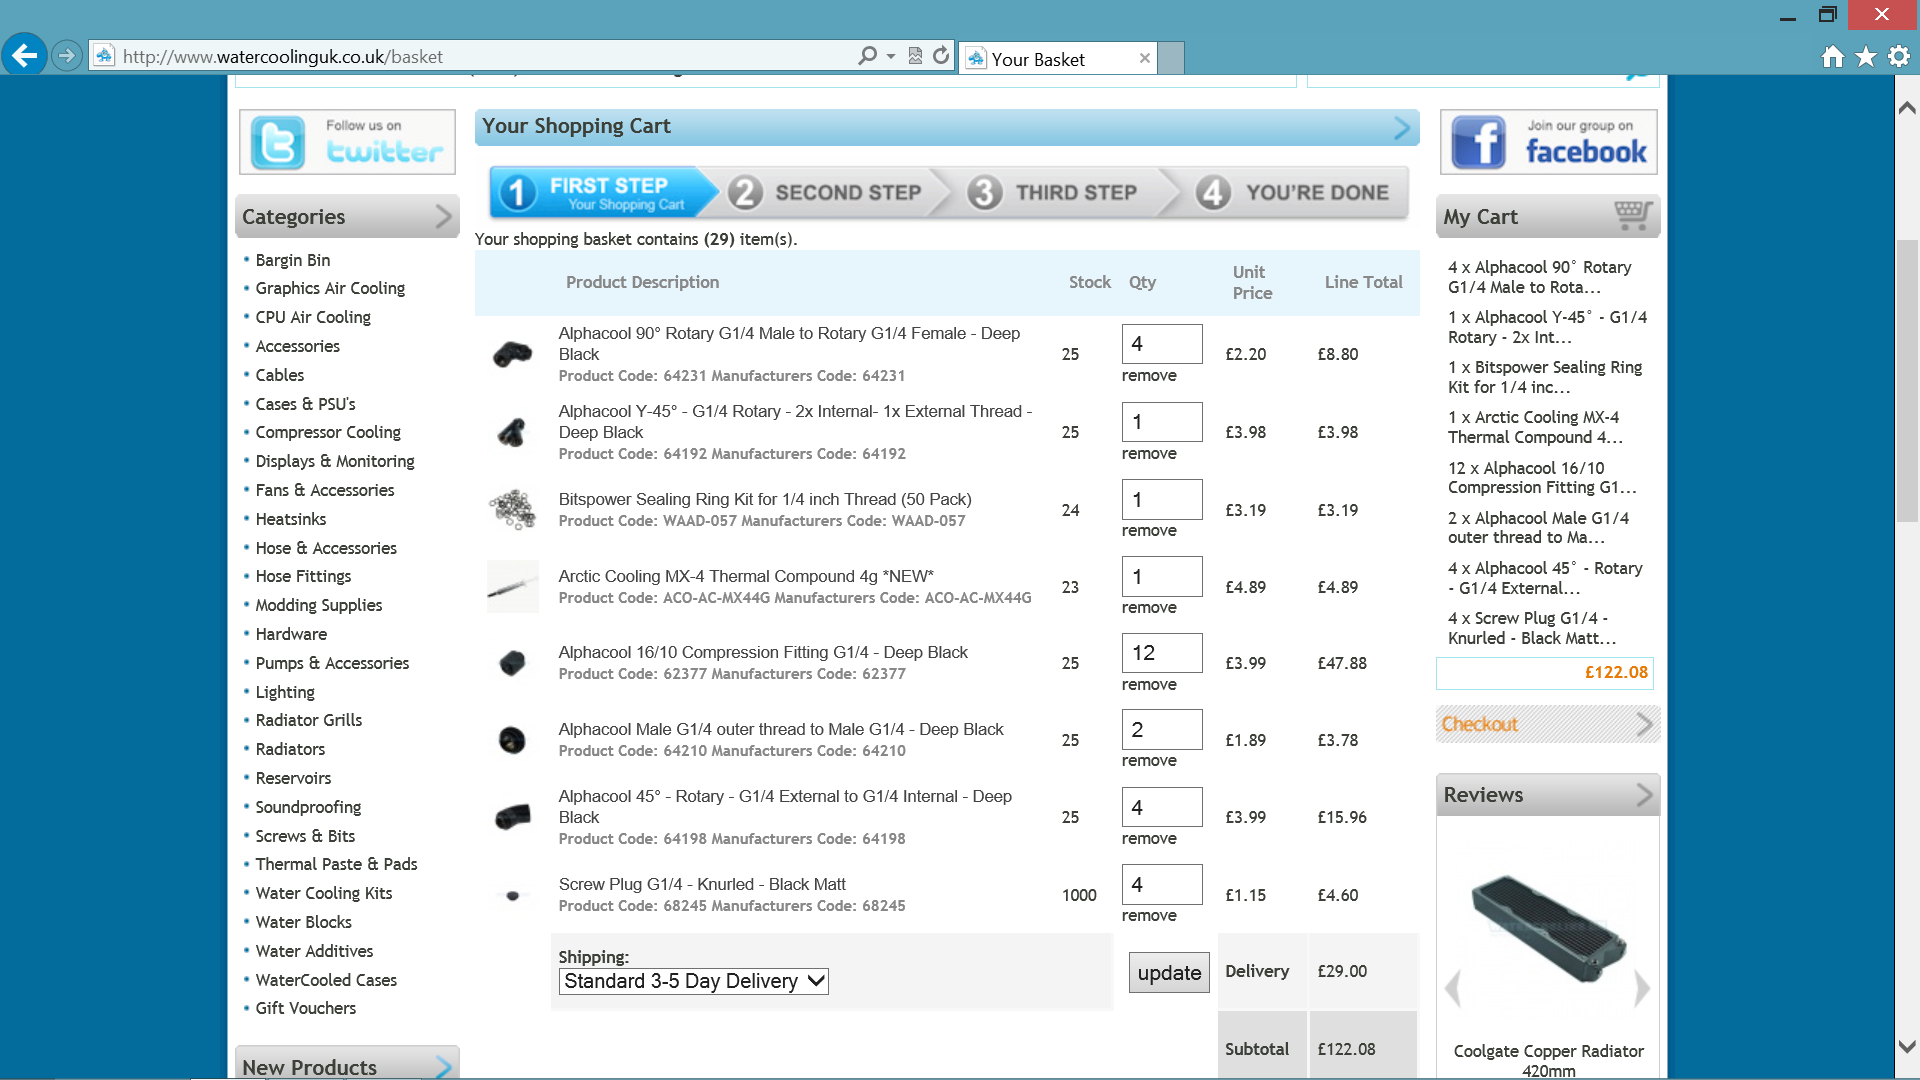The width and height of the screenshot is (1920, 1080).
Task: Click the Alphacool Male G1/4 thumbnail image
Action: coord(512,740)
